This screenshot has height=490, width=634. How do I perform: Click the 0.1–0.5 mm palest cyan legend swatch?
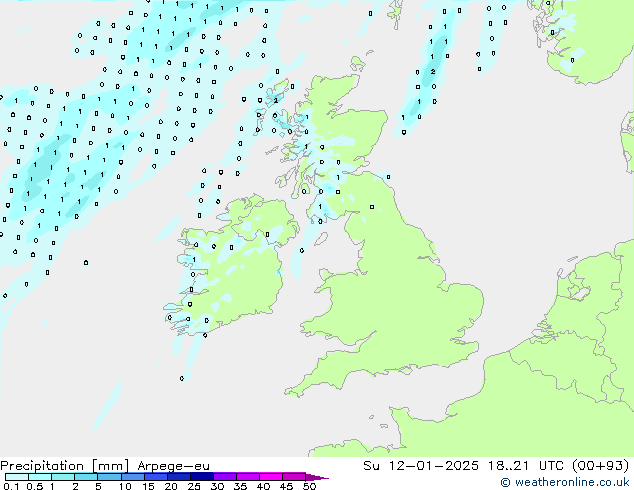(17, 477)
